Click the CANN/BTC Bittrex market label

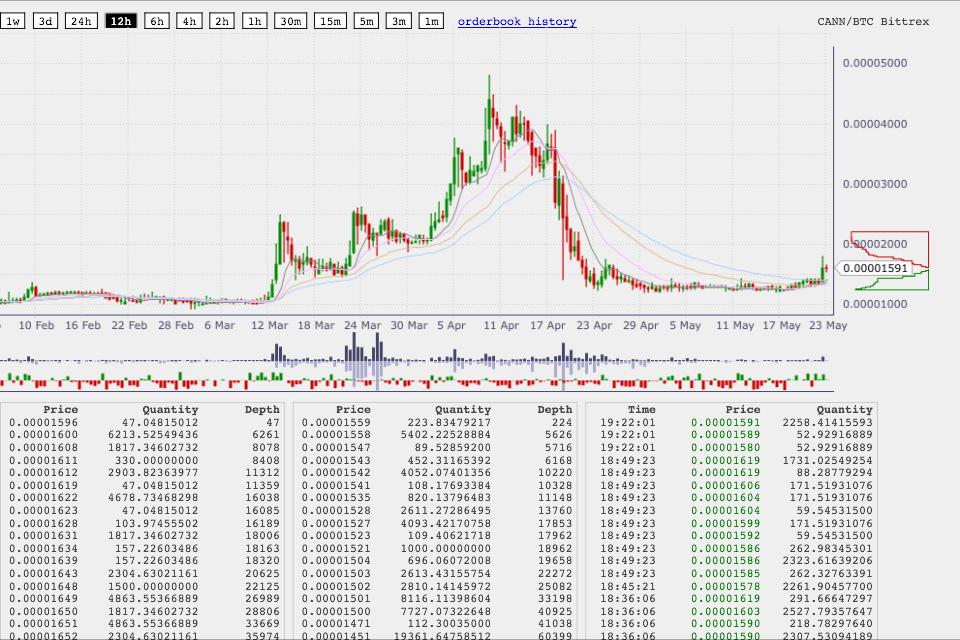pyautogui.click(x=873, y=21)
